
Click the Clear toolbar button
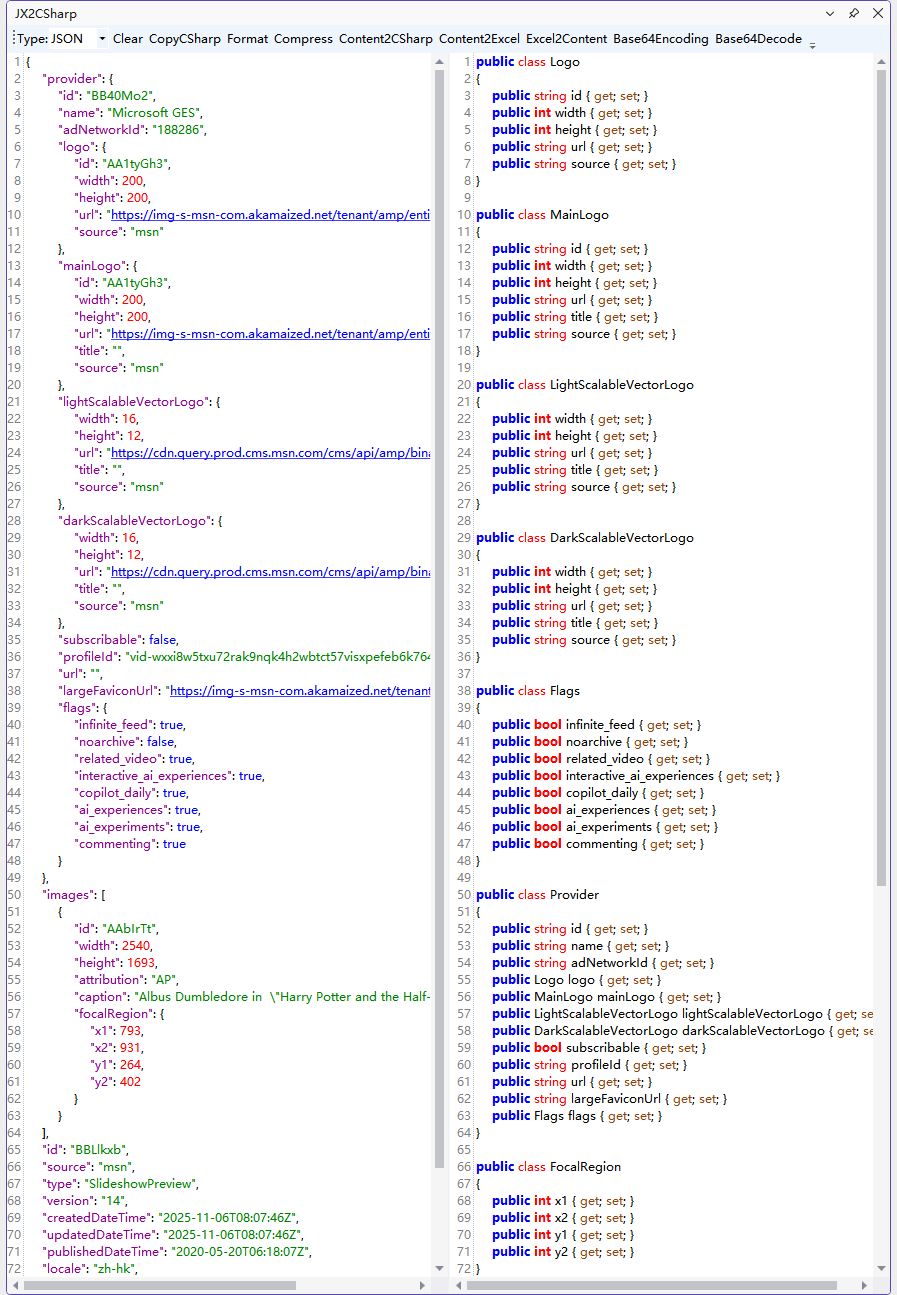(128, 39)
